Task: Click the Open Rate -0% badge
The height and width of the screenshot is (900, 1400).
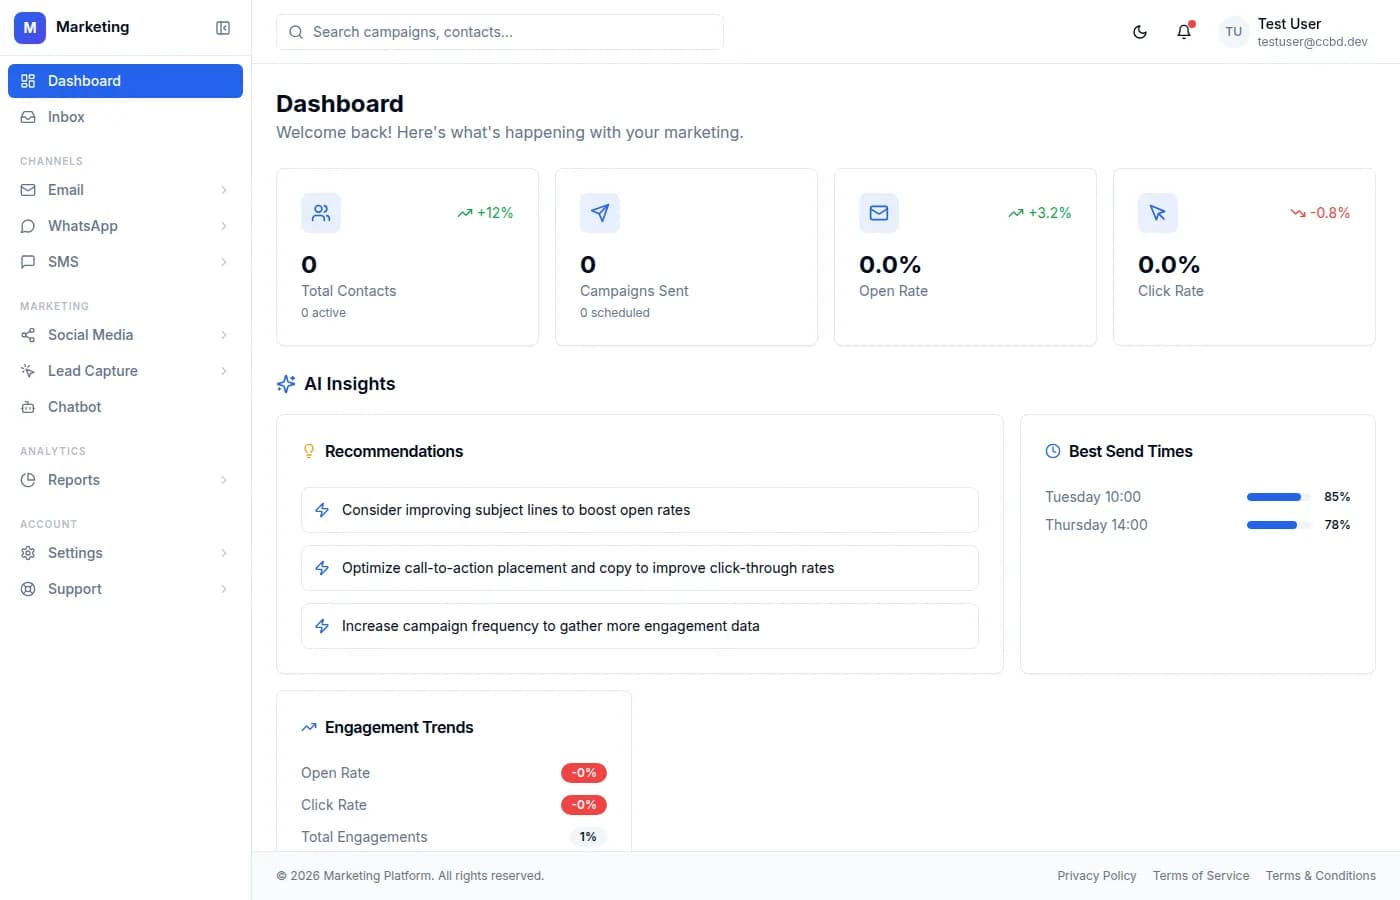Action: tap(584, 773)
